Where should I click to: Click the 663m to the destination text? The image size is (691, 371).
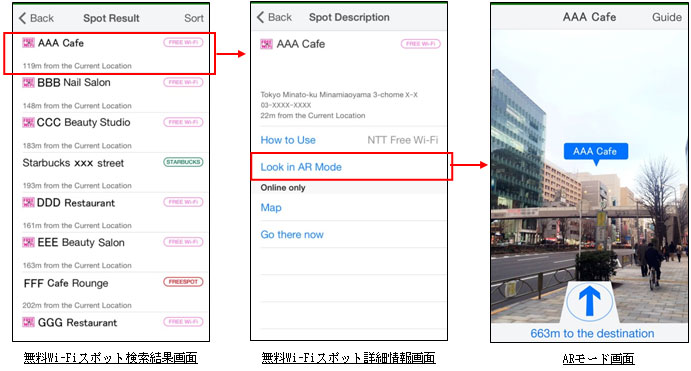coord(592,333)
